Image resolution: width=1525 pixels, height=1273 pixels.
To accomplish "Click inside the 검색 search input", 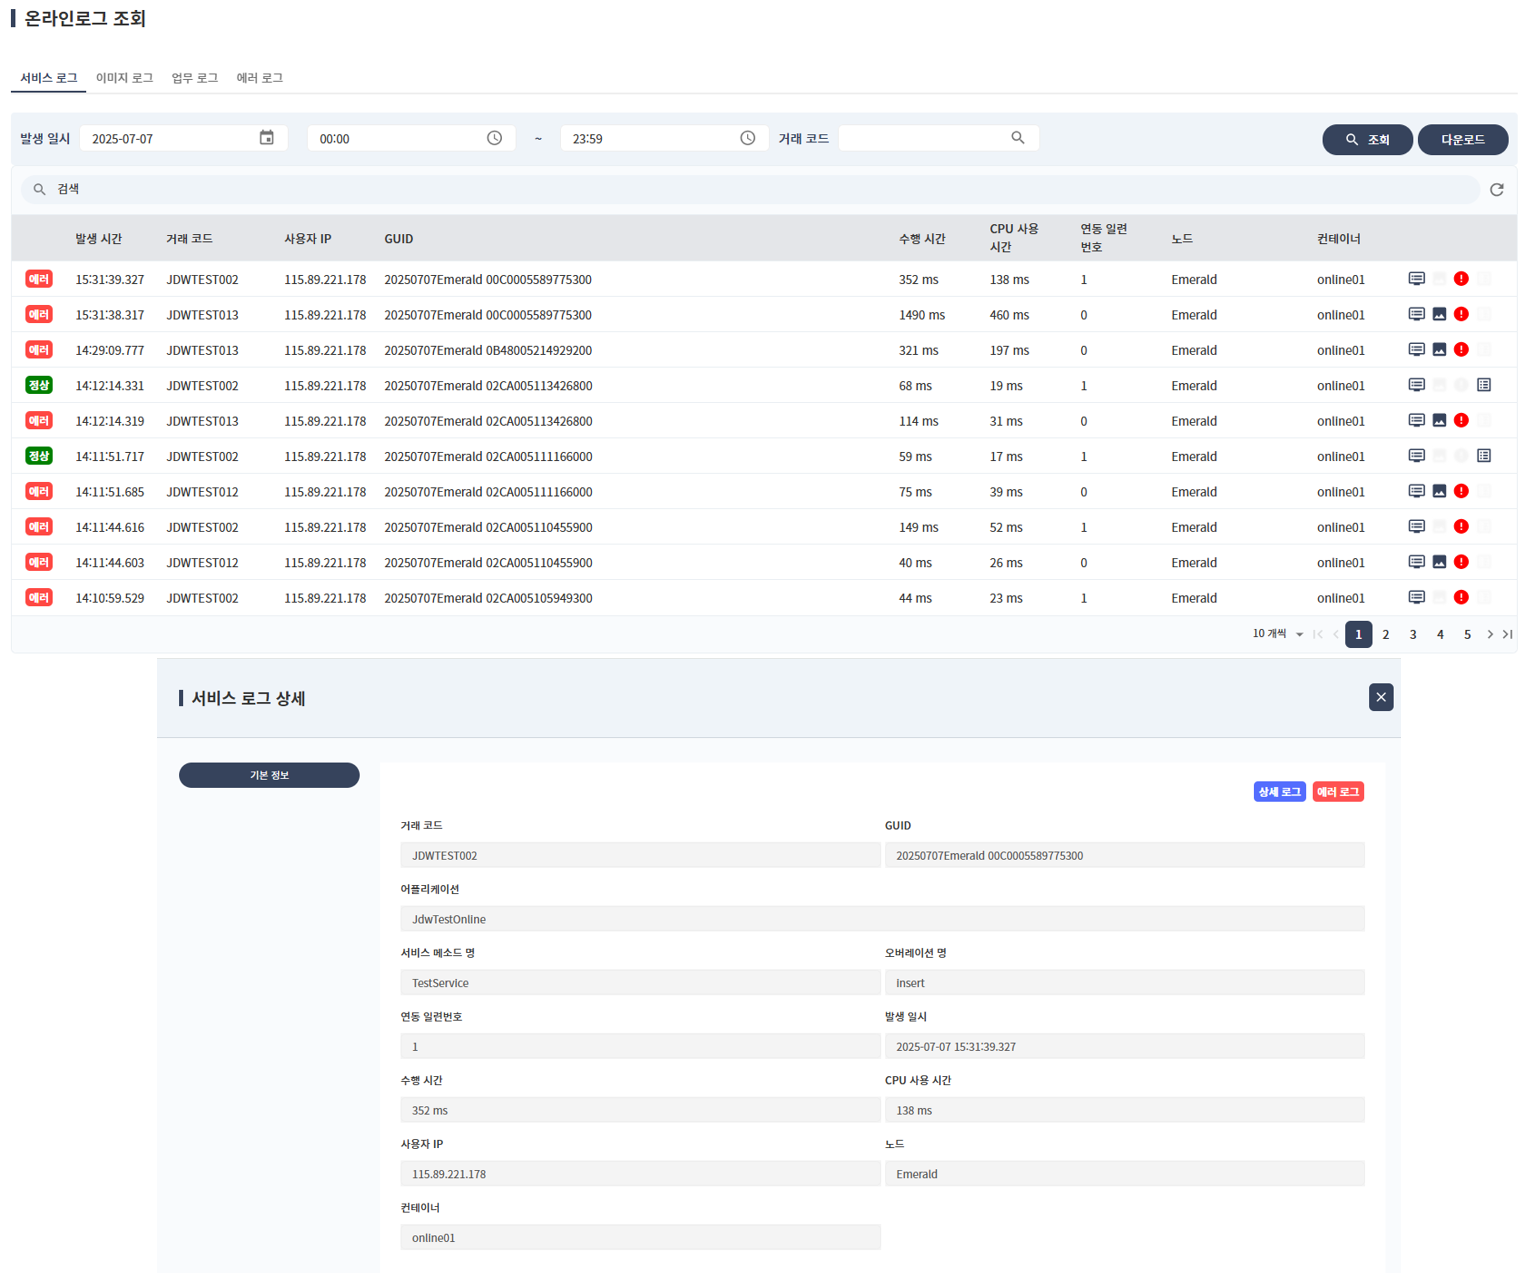I will [400, 189].
